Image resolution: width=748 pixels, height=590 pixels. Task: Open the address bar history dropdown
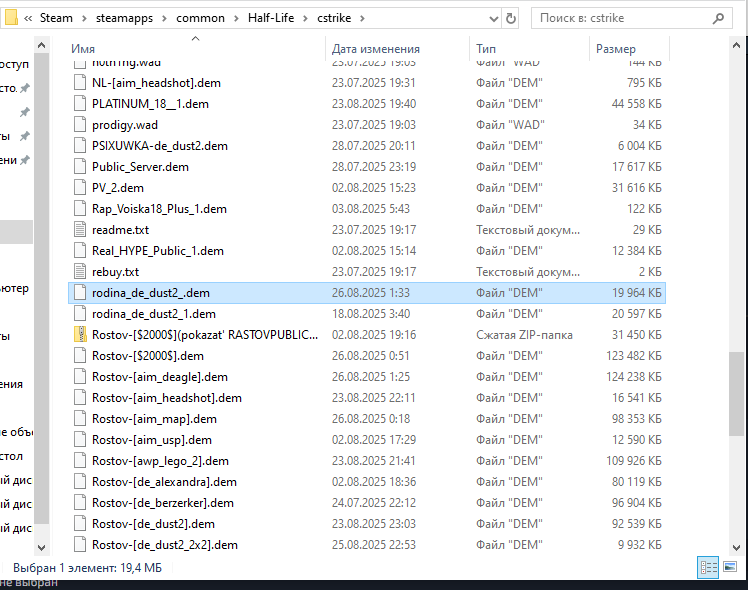[494, 19]
